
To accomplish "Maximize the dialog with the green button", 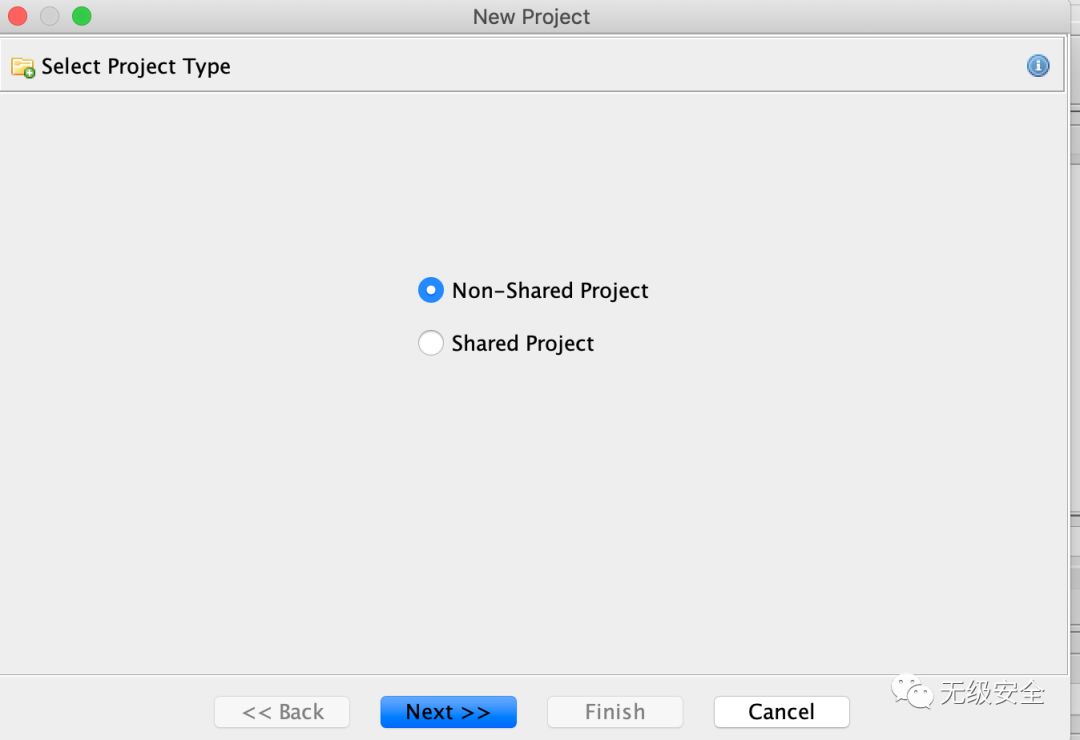I will point(81,16).
